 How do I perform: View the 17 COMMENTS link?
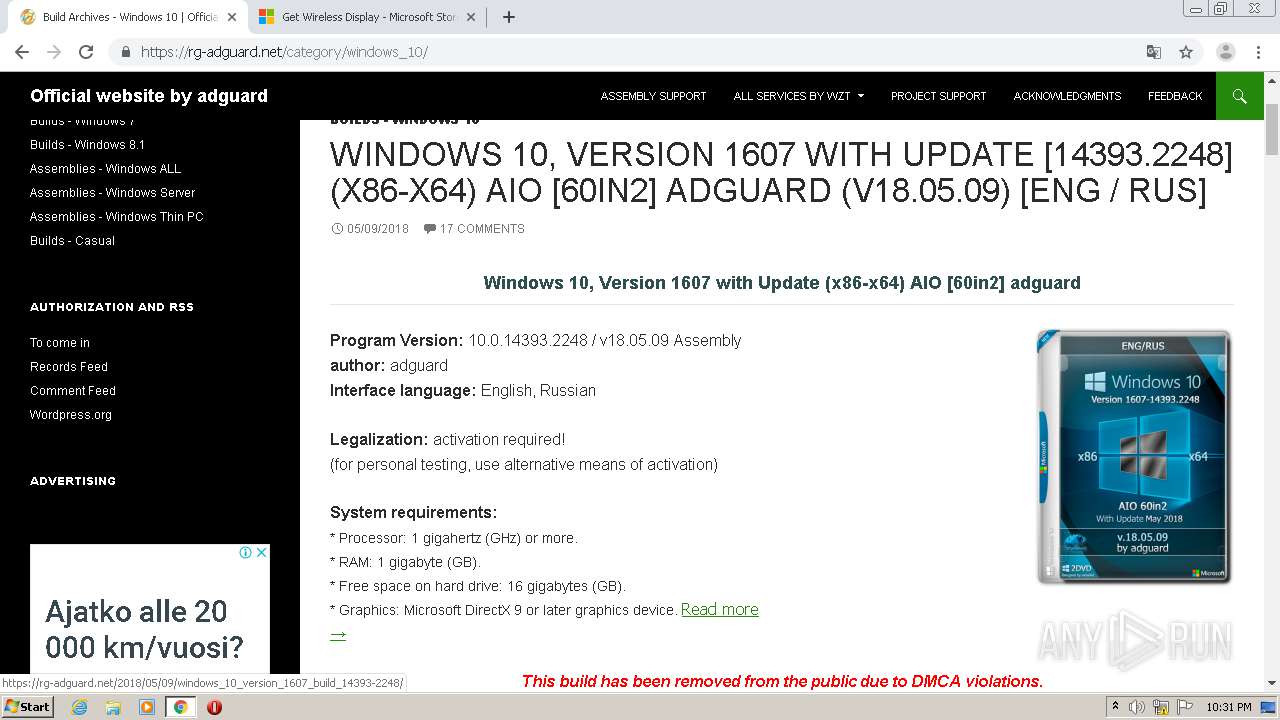[482, 229]
